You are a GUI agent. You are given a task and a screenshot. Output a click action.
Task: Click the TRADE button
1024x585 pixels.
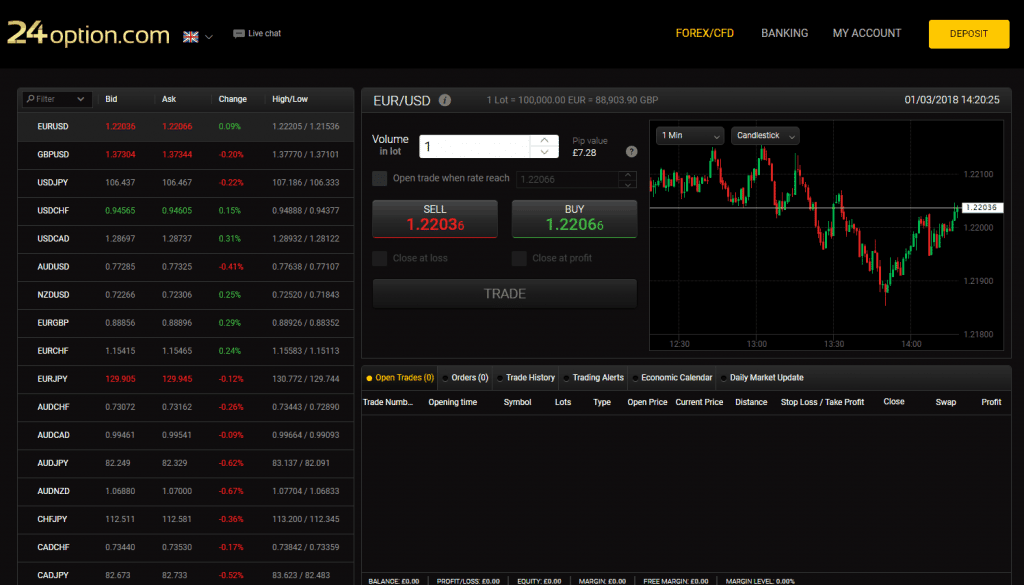(x=505, y=294)
